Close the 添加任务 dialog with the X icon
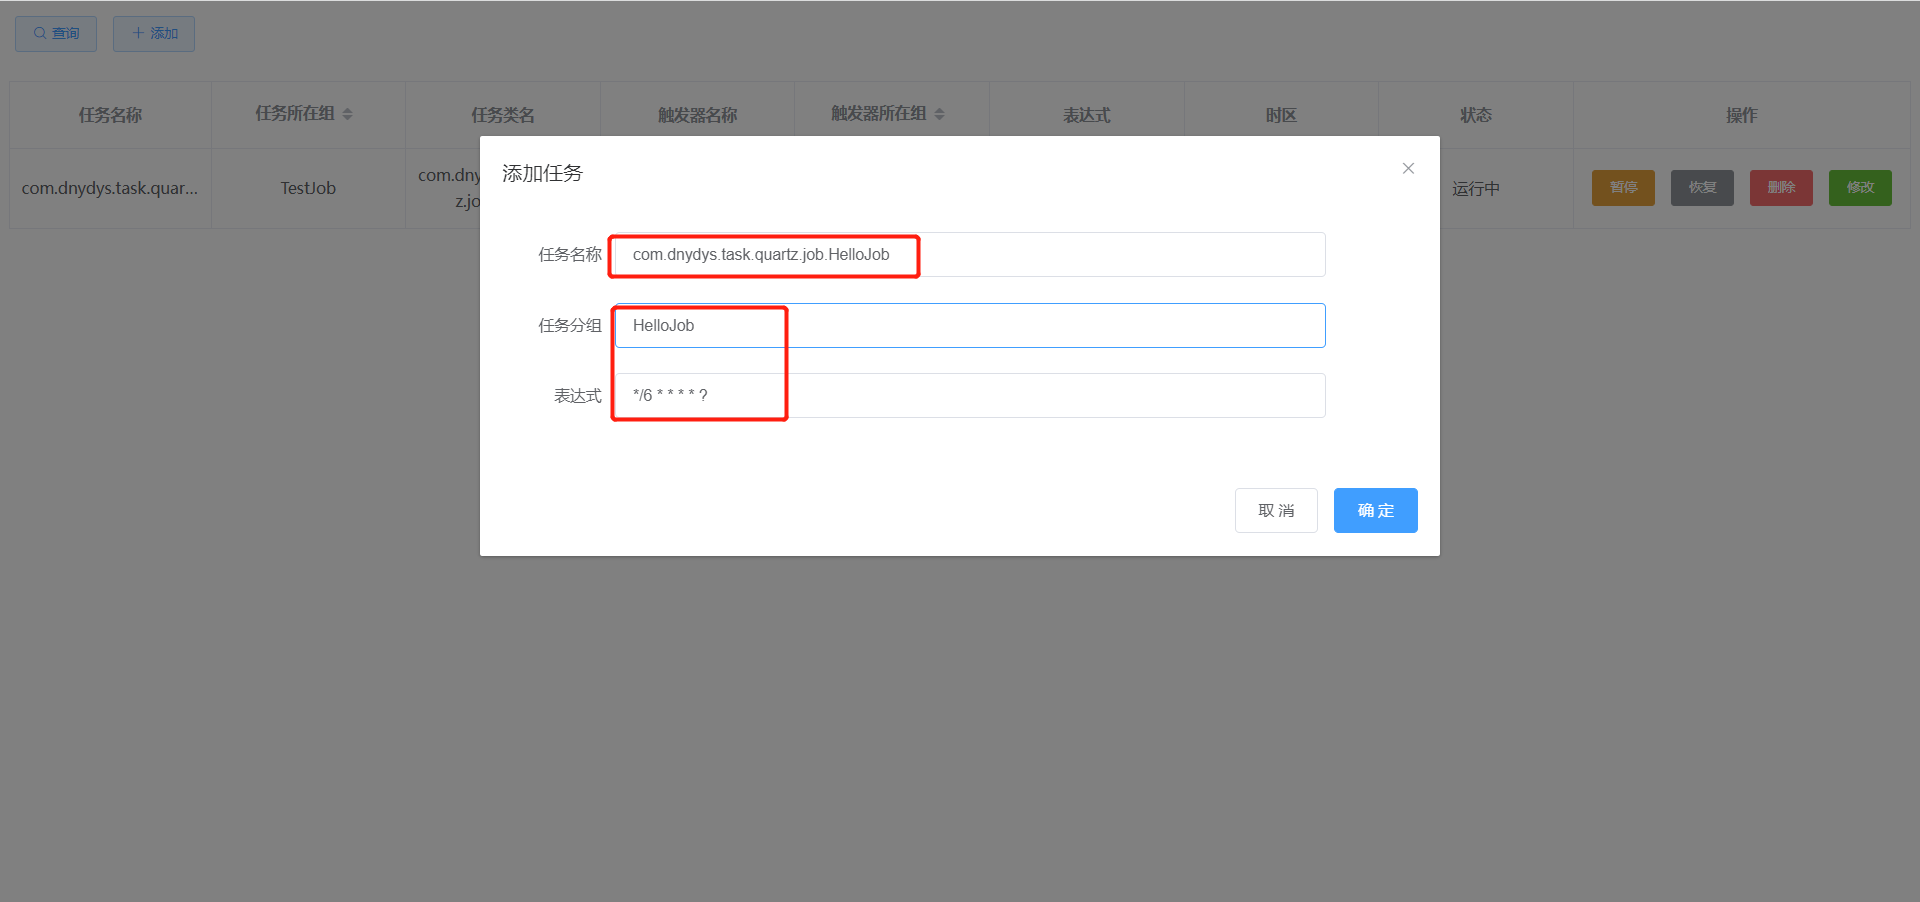Image resolution: width=1920 pixels, height=902 pixels. (x=1408, y=168)
